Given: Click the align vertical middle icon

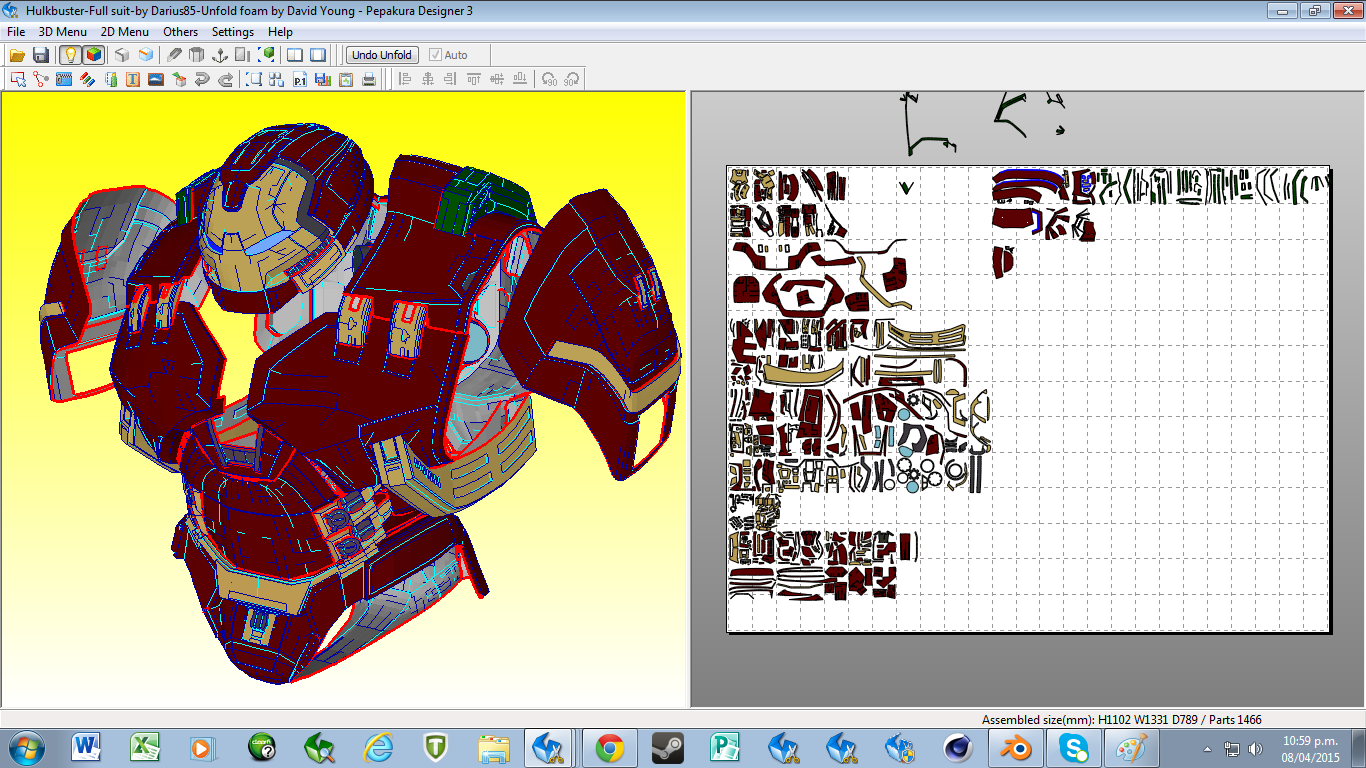Looking at the screenshot, I should coord(497,79).
